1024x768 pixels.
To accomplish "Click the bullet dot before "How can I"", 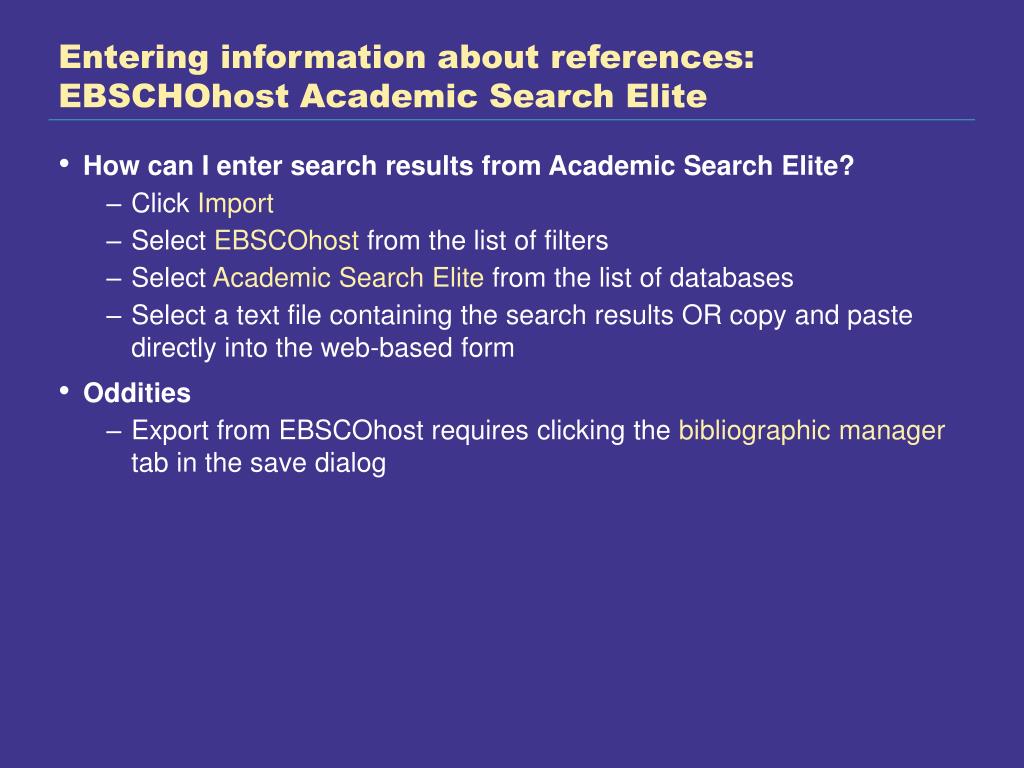I will (x=64, y=163).
